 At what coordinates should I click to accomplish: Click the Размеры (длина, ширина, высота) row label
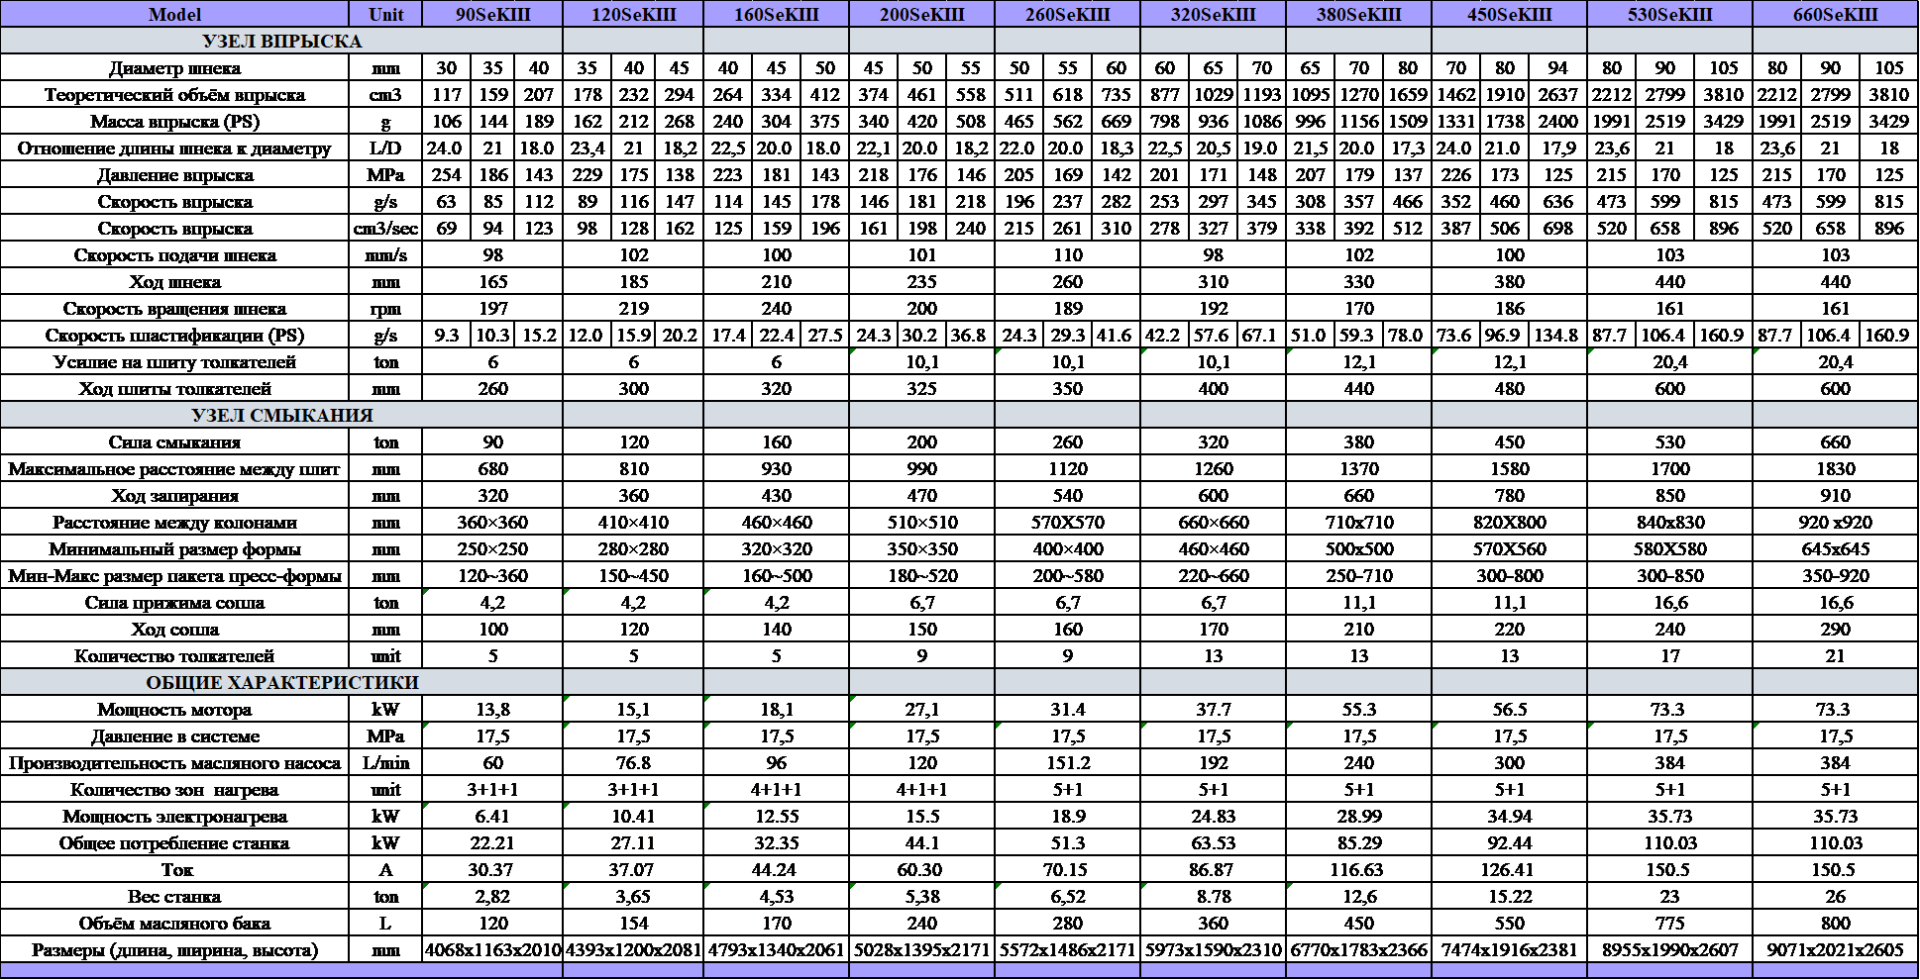point(174,950)
